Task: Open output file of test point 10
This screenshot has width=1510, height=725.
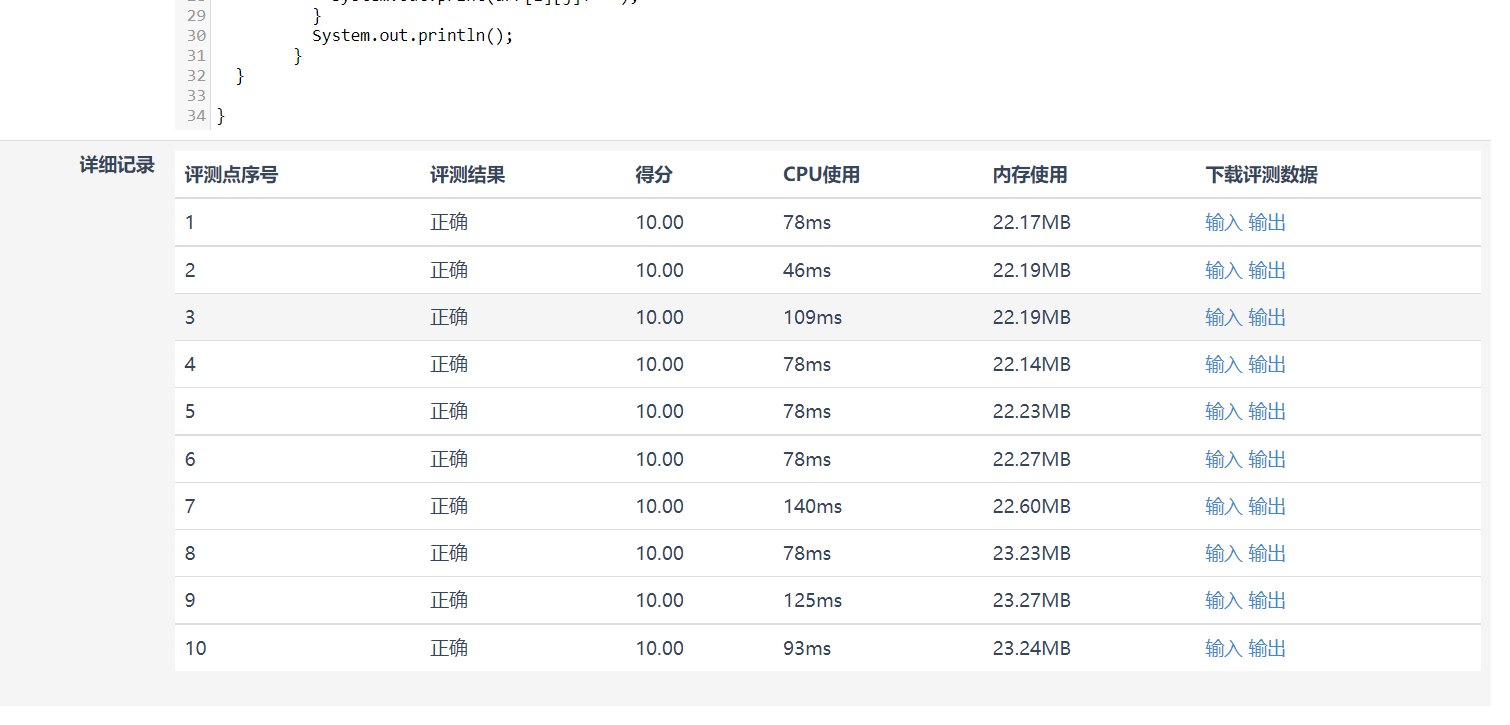Action: [x=1267, y=649]
